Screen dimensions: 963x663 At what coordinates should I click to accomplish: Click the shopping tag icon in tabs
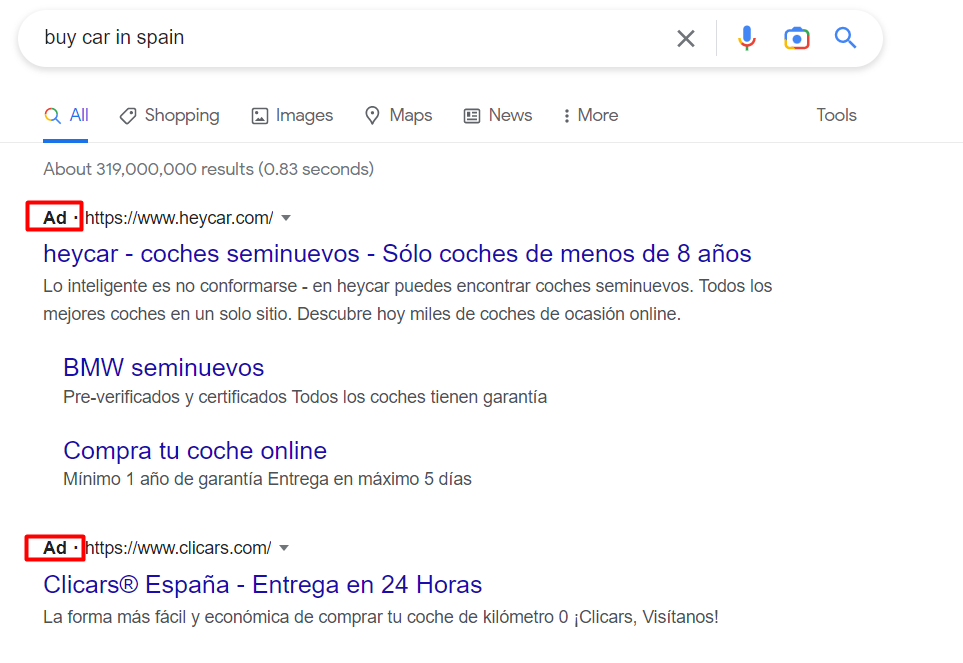pos(128,115)
